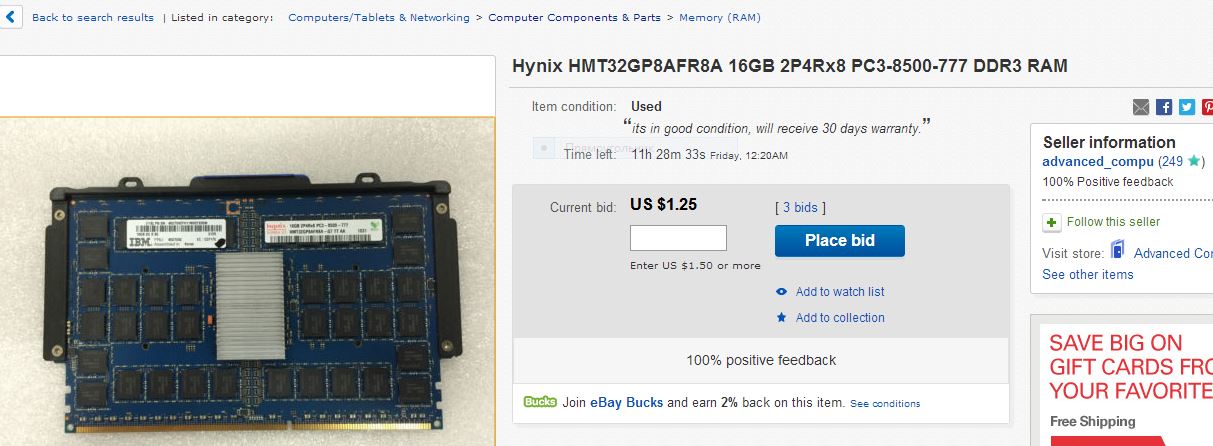Open eBay Bucks See conditions link
This screenshot has width=1213, height=446.
click(x=885, y=404)
